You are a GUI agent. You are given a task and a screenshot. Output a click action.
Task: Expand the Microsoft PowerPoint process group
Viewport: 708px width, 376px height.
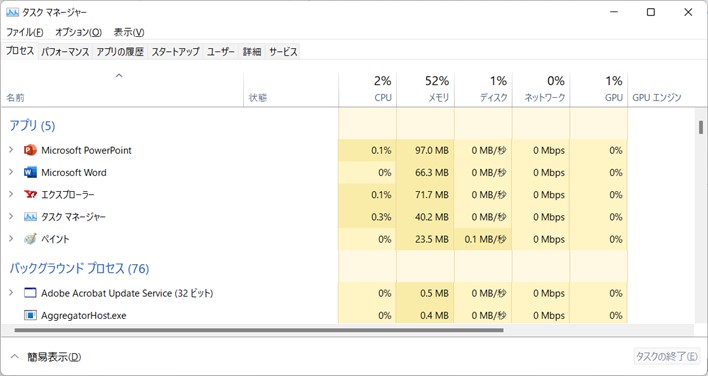pos(11,150)
